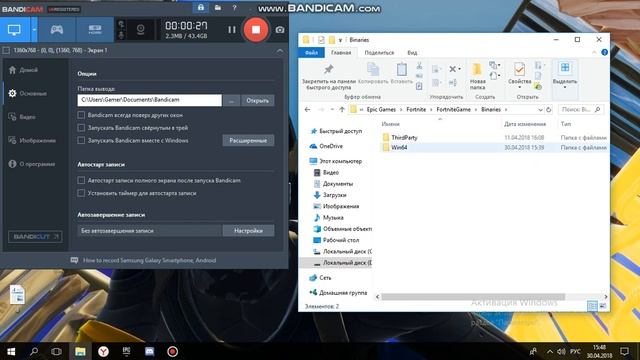Open Быстрый доступ in navigation pane

(340, 131)
